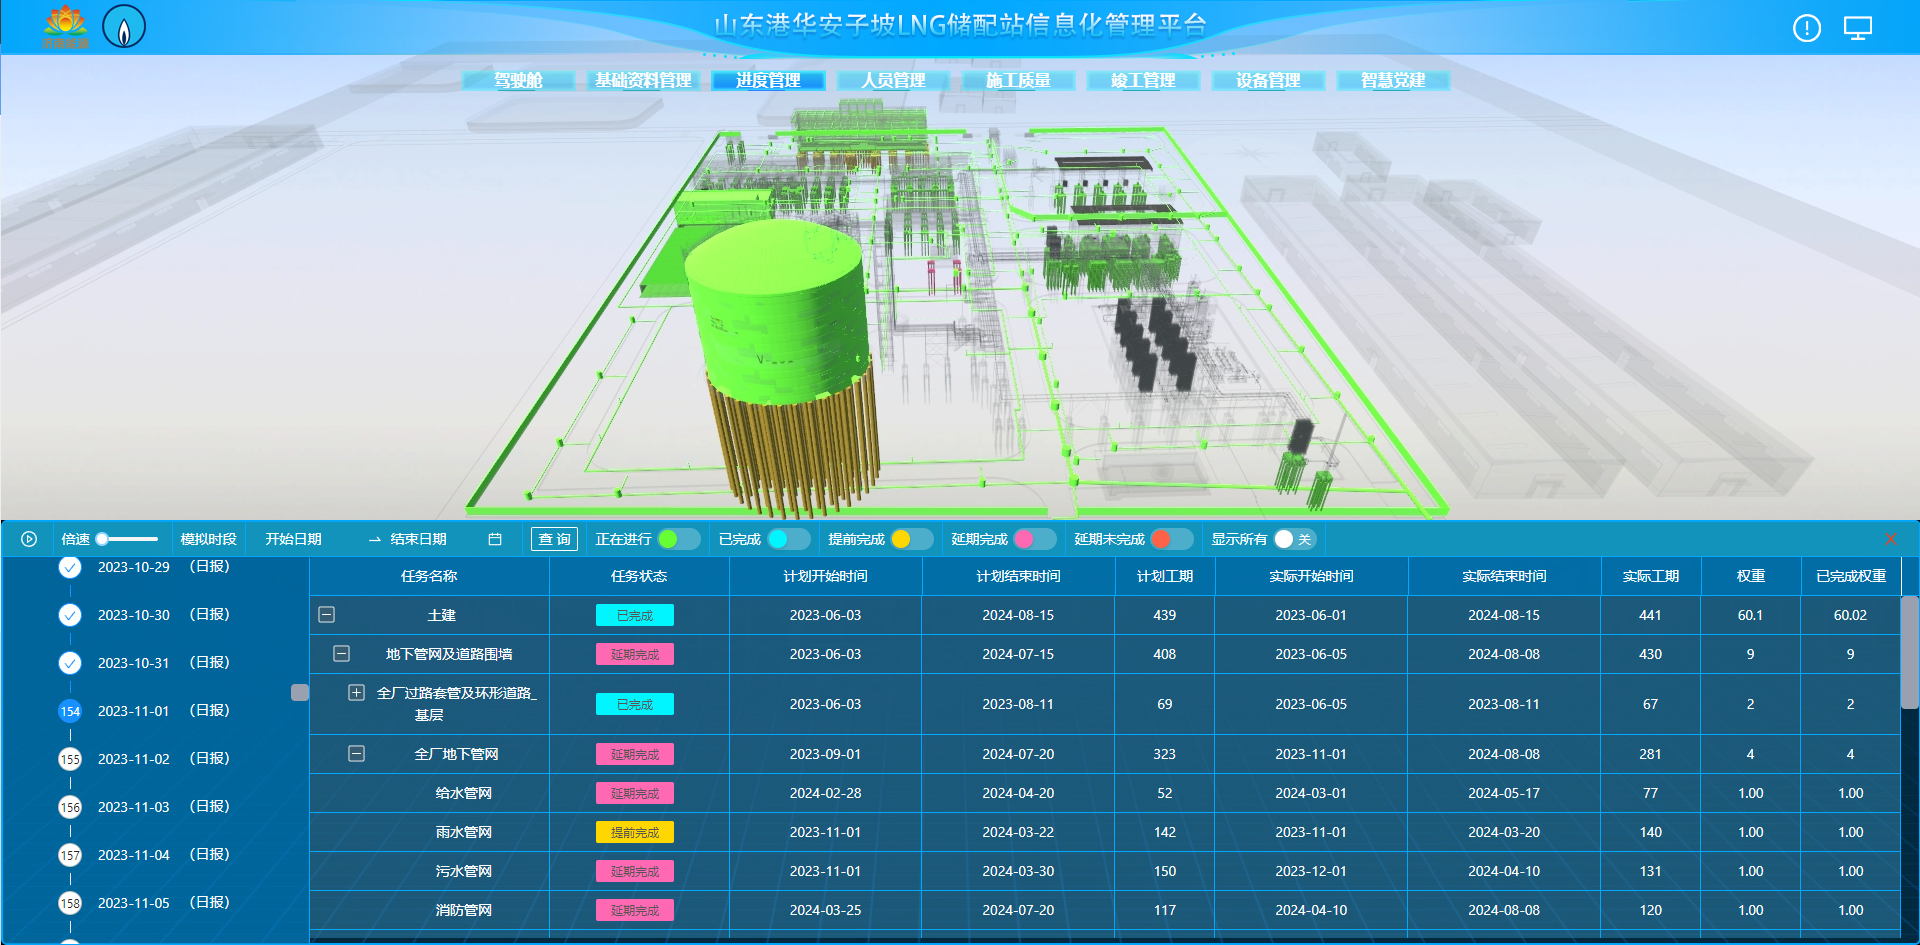Image resolution: width=1920 pixels, height=945 pixels.
Task: Open the 竣工管理 tab
Action: (x=1143, y=80)
